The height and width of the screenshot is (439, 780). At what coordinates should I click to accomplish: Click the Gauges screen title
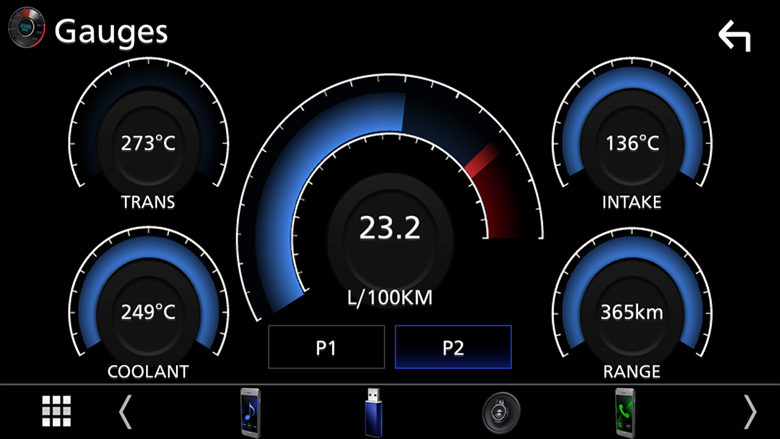[111, 31]
